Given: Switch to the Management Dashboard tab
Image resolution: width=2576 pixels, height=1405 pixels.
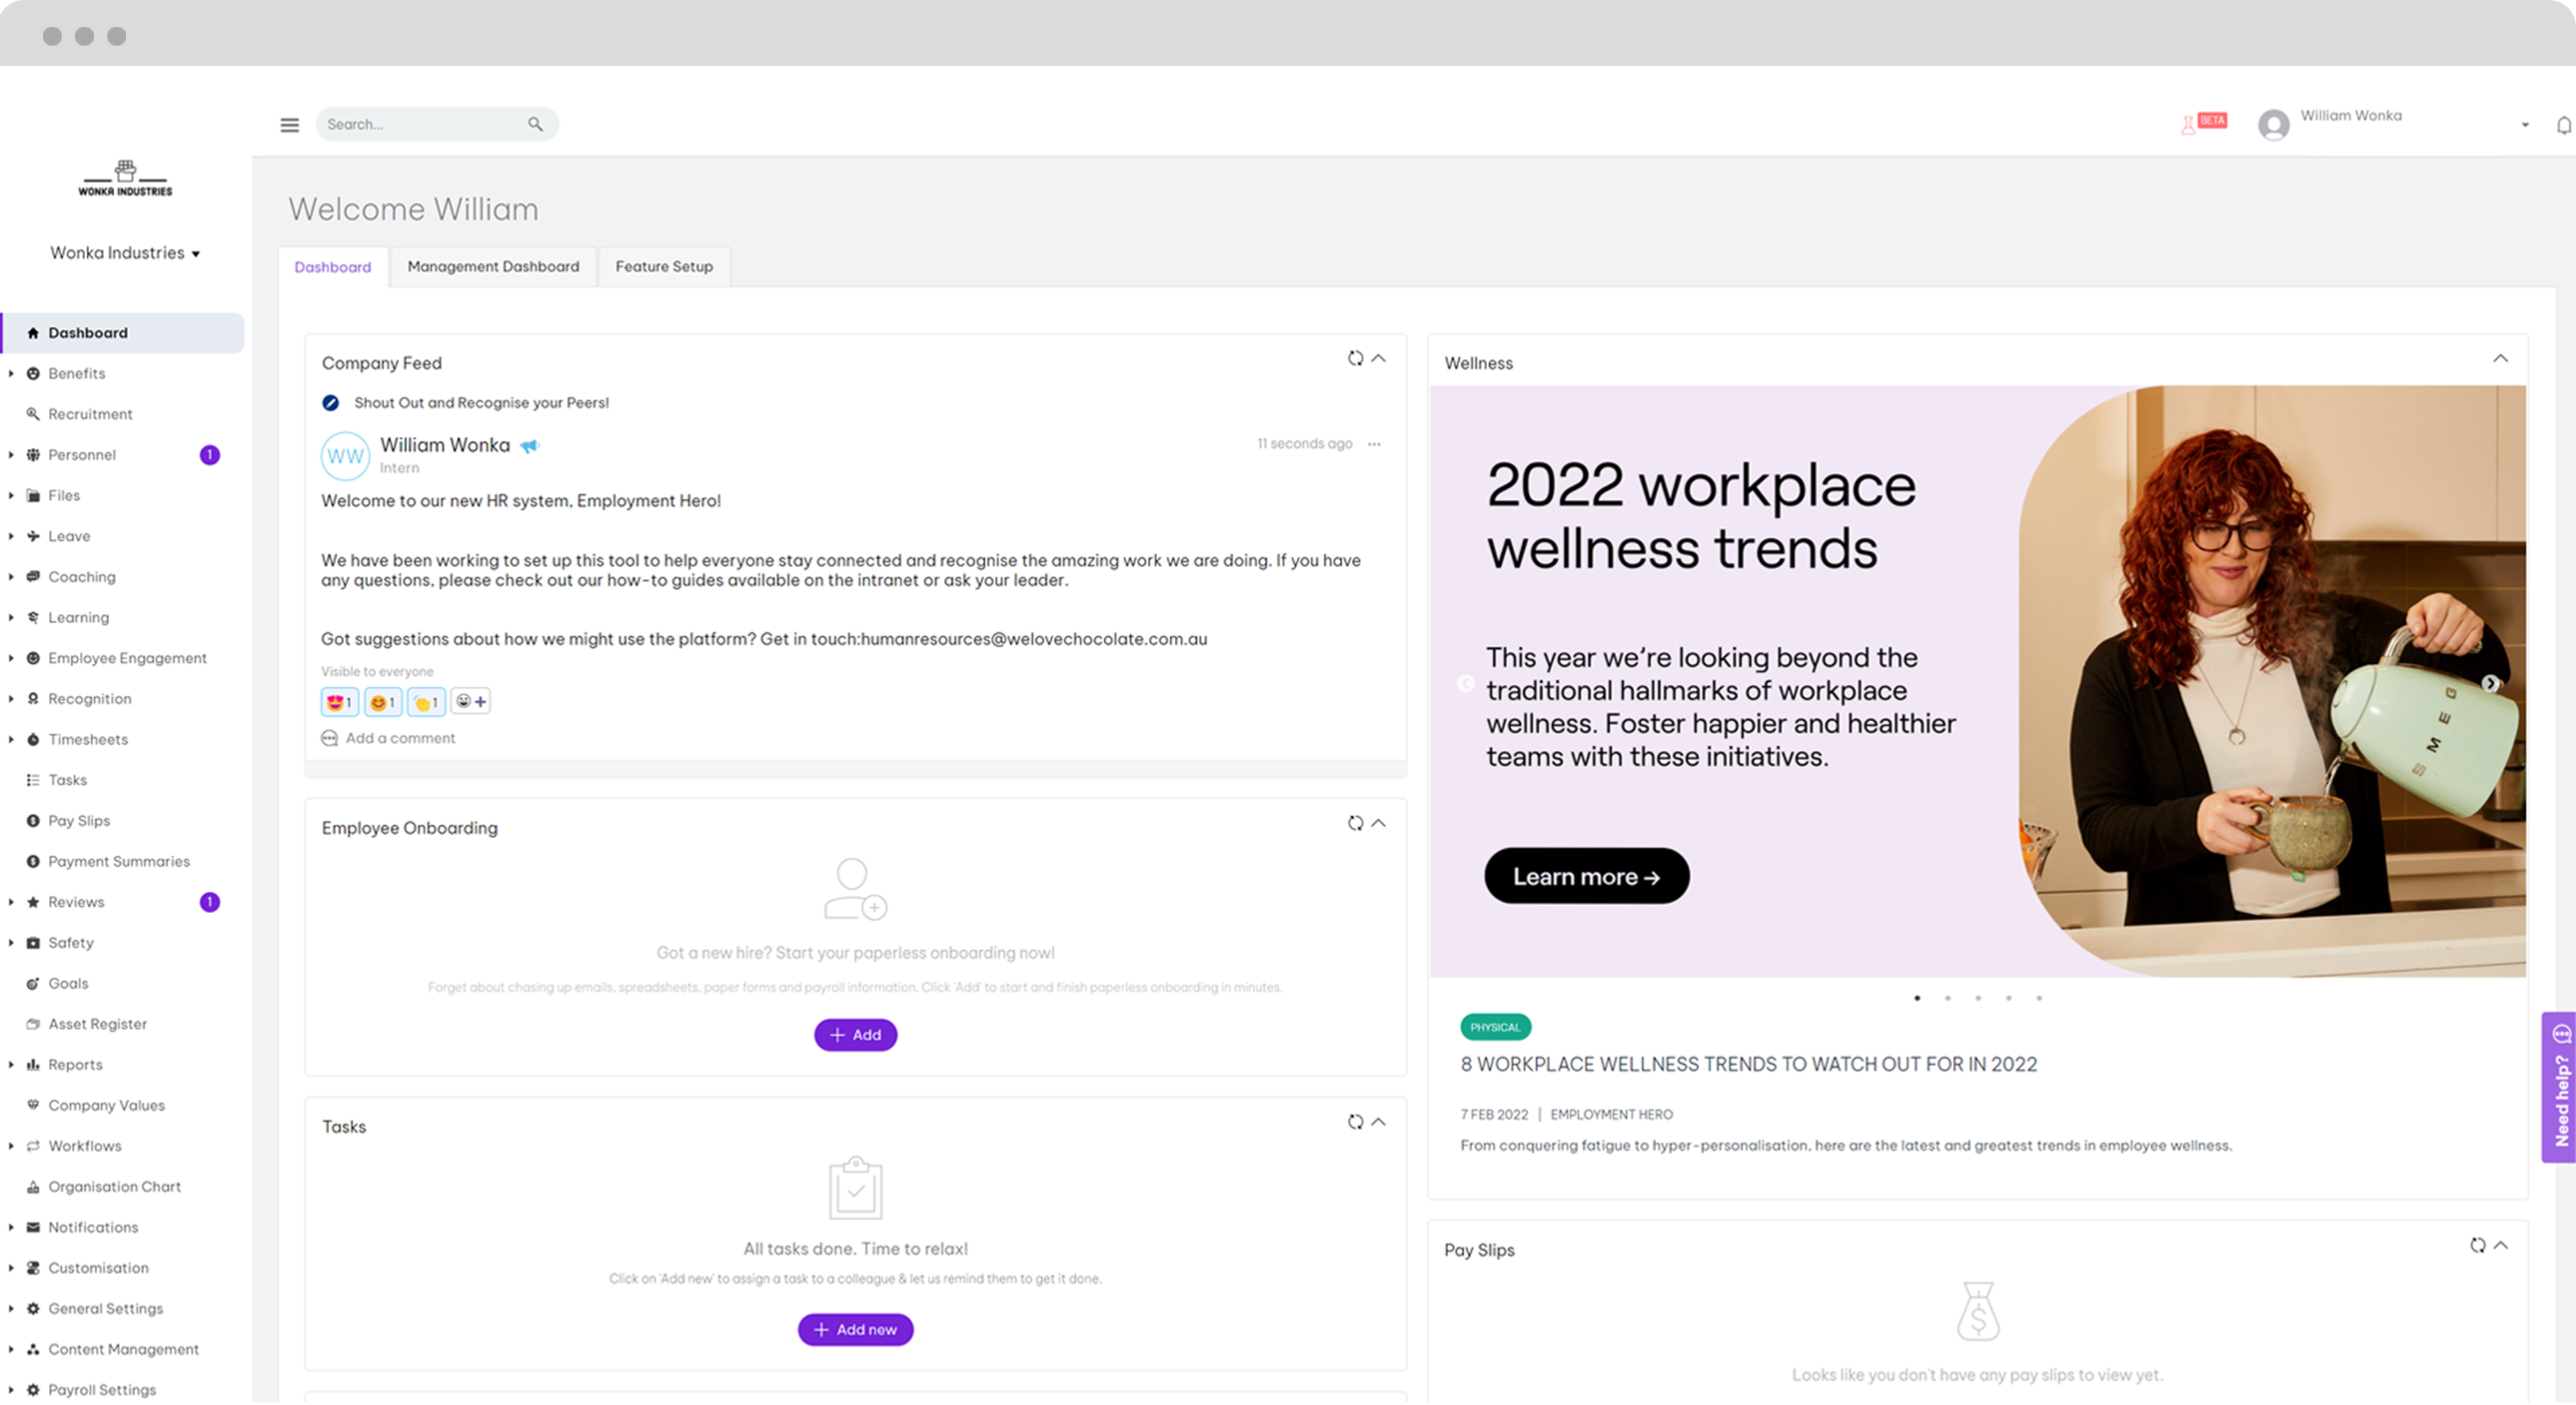Looking at the screenshot, I should coord(493,266).
